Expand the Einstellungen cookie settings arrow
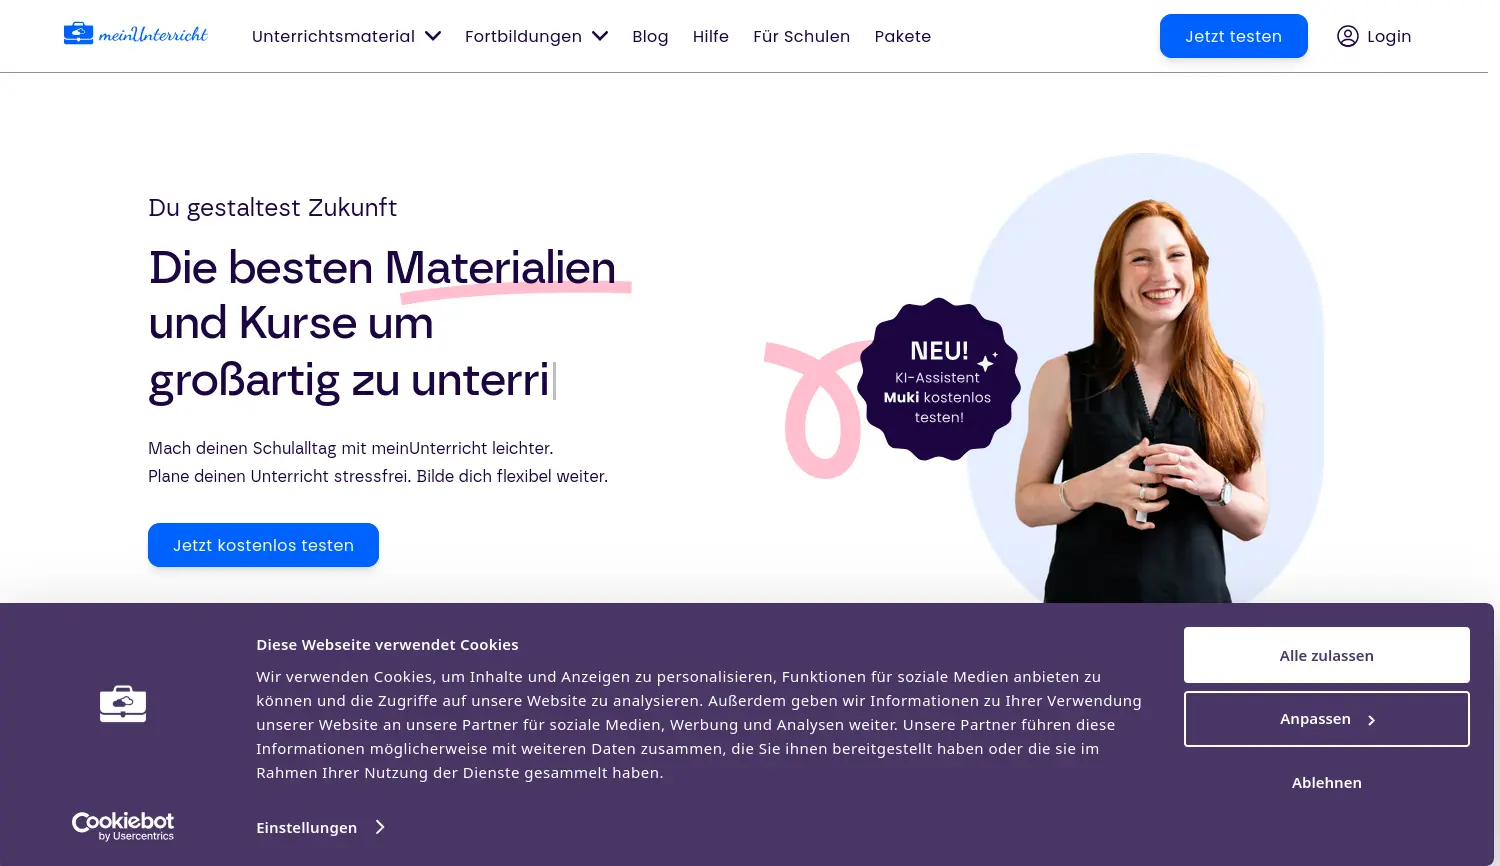Viewport: 1500px width, 866px height. point(380,827)
